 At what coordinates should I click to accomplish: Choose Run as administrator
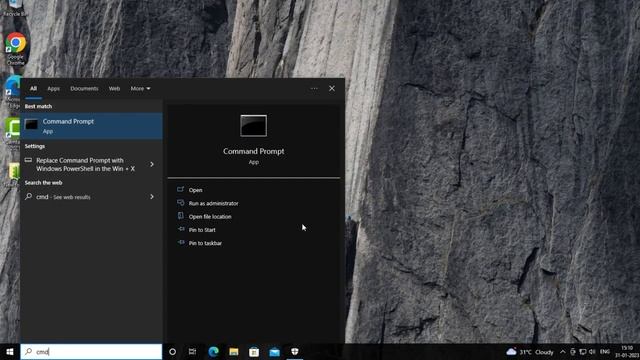(213, 203)
